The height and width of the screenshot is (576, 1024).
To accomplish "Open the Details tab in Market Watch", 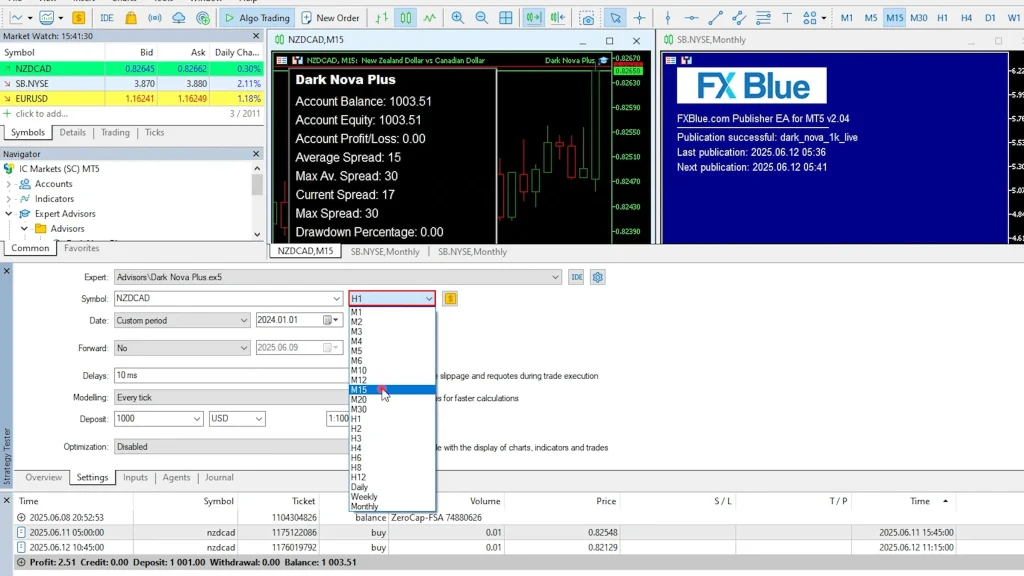I will pos(72,133).
